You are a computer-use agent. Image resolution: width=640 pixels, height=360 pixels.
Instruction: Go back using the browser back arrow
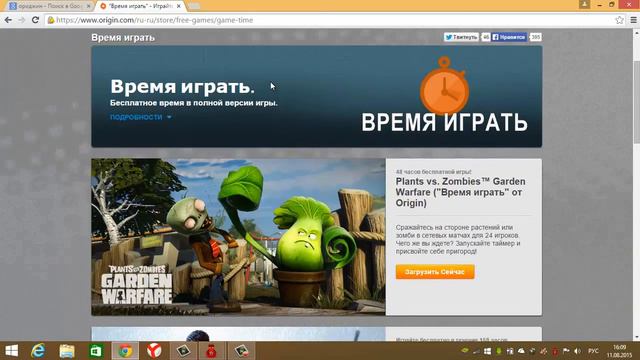coord(8,20)
